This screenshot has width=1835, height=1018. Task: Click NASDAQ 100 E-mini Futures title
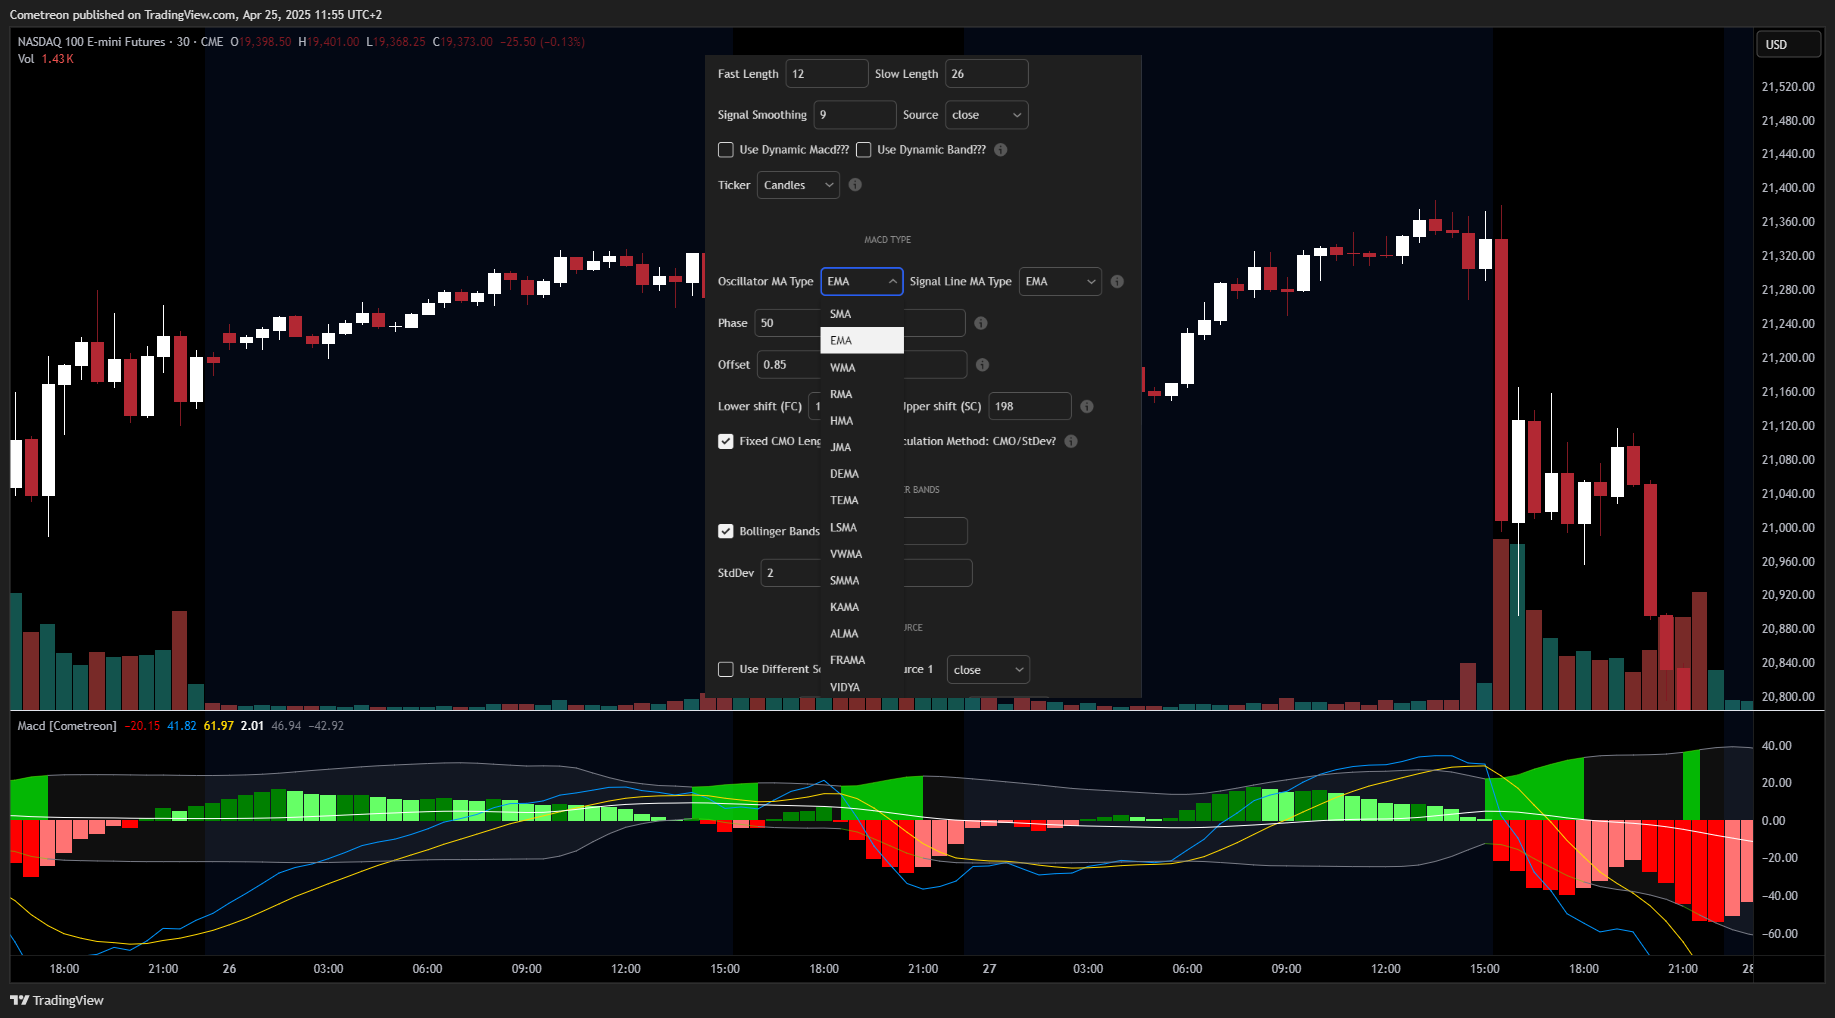pyautogui.click(x=91, y=42)
